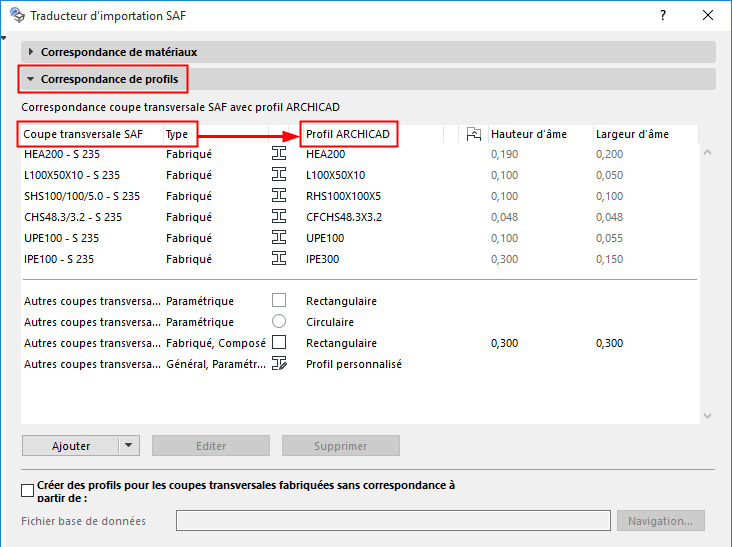
Task: Click the custom profile icon near Profil personnalisé
Action: (x=279, y=363)
